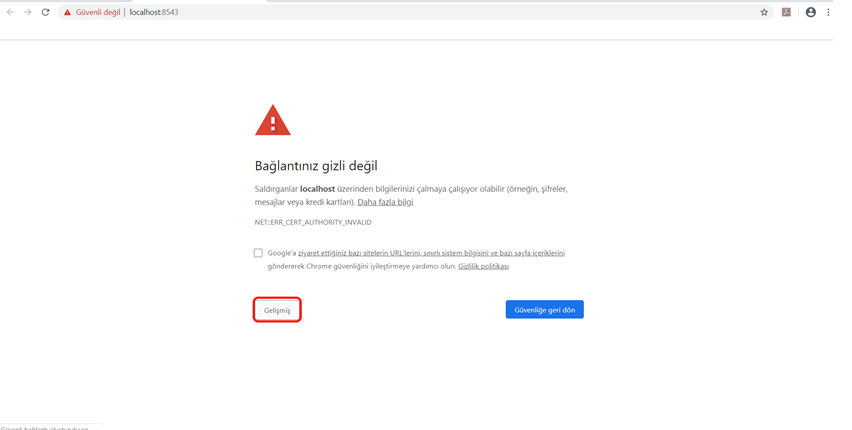Click the red security warning icon in address bar

coord(67,12)
